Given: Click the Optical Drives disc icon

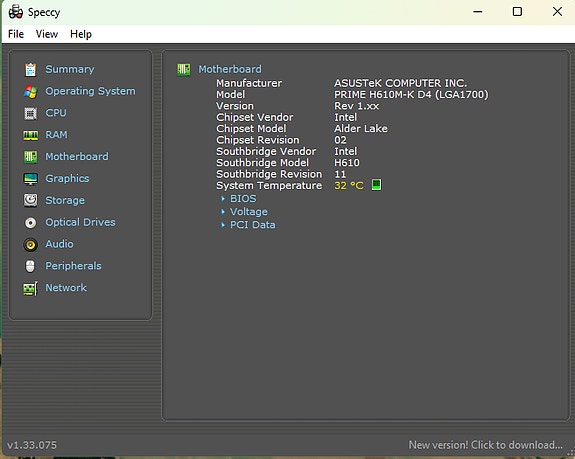Looking at the screenshot, I should (x=30, y=223).
